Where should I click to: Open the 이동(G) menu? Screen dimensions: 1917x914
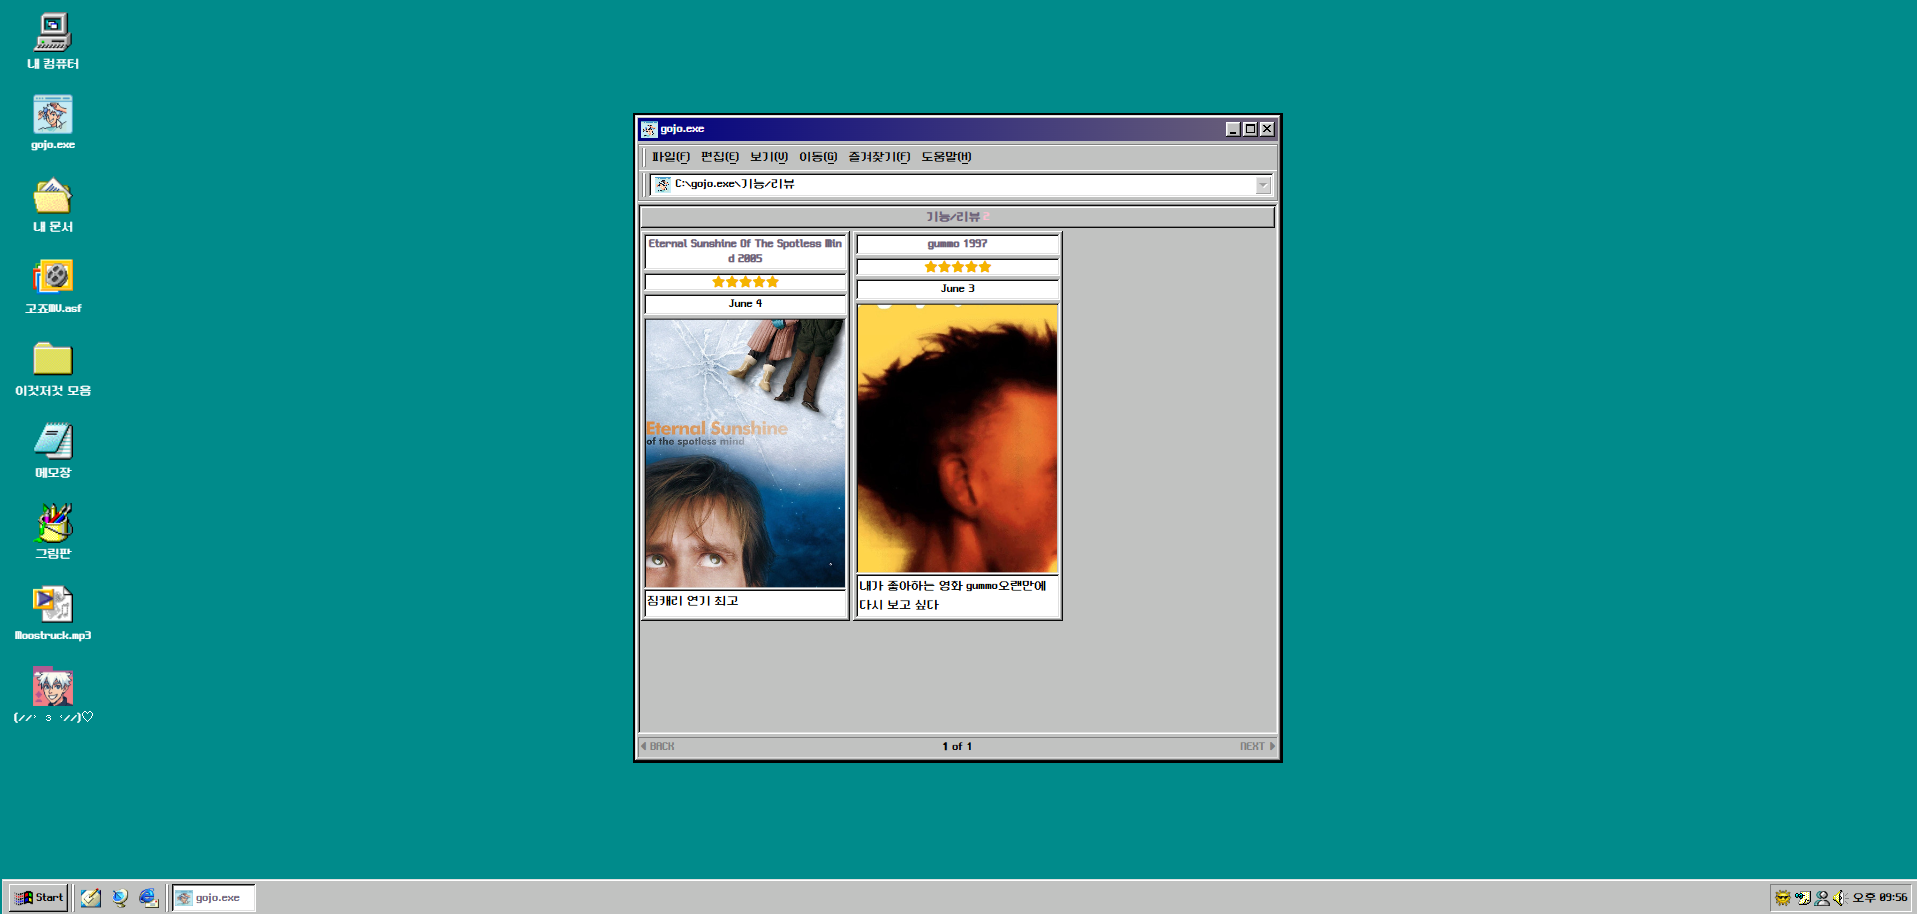pyautogui.click(x=818, y=157)
